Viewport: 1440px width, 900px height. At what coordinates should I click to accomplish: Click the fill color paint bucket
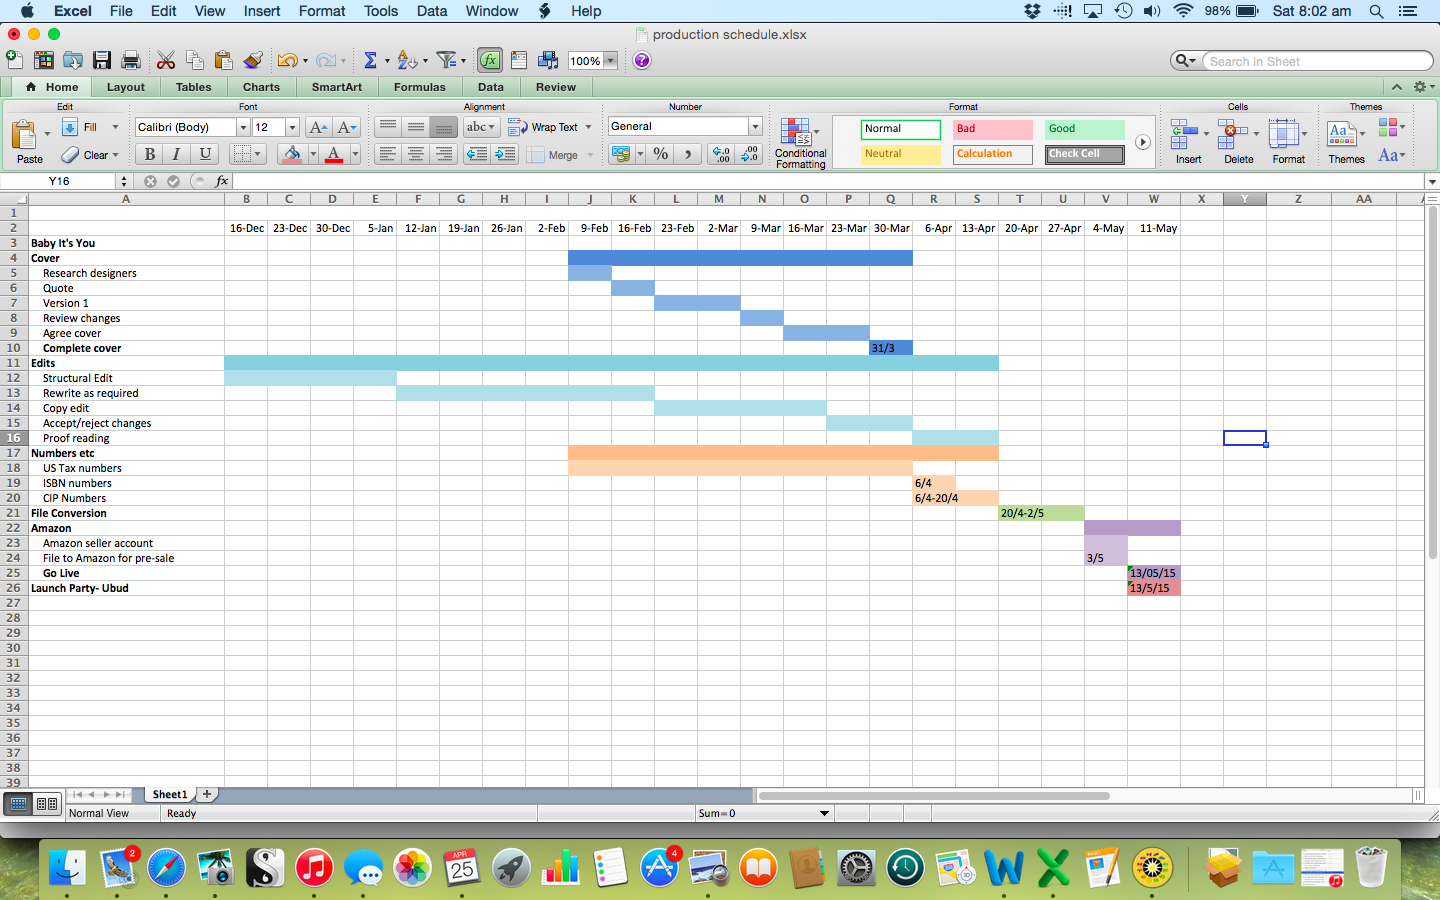pos(292,154)
